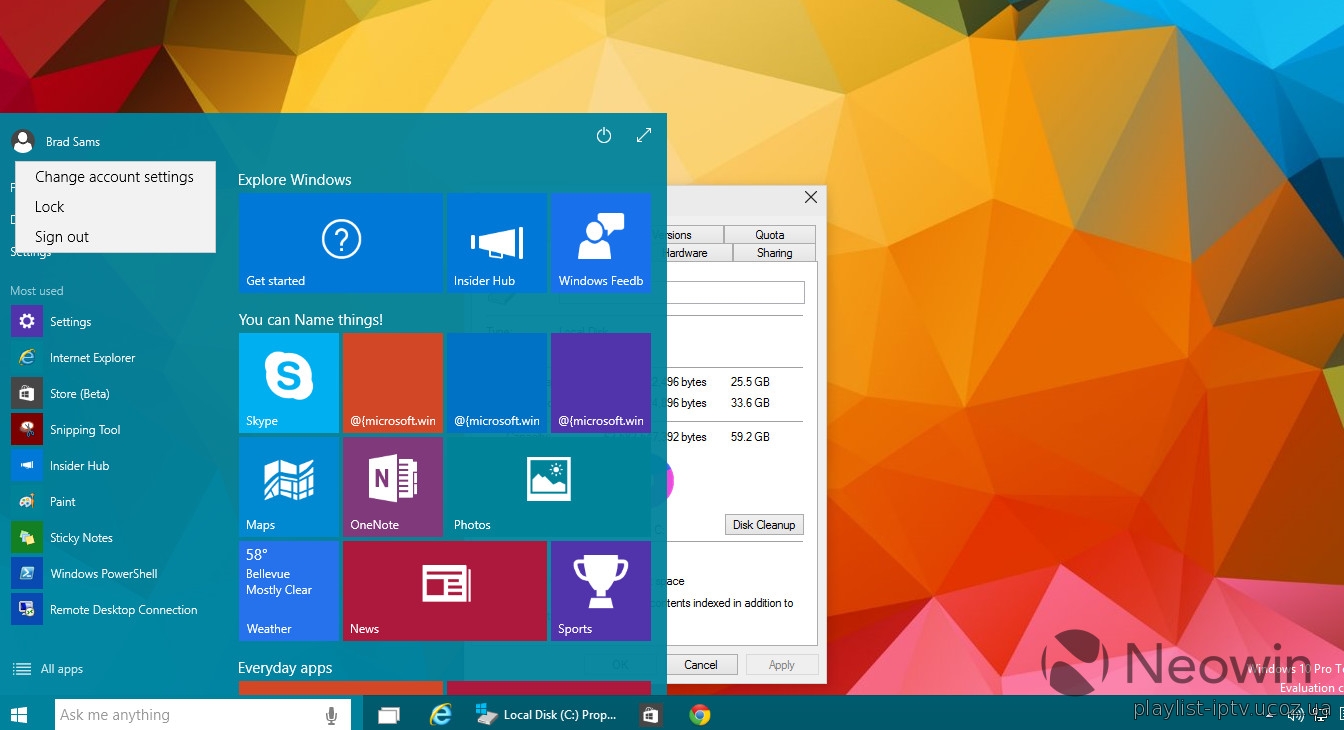The width and height of the screenshot is (1344, 730).
Task: Click the 59.2 GB capacity value
Action: tap(750, 437)
